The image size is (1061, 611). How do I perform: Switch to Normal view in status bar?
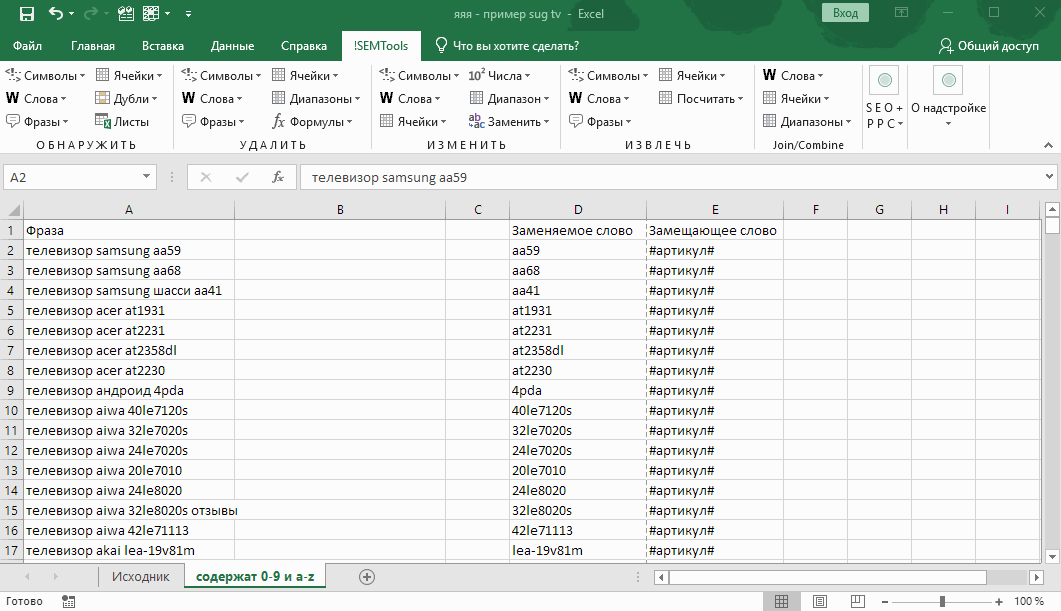782,601
